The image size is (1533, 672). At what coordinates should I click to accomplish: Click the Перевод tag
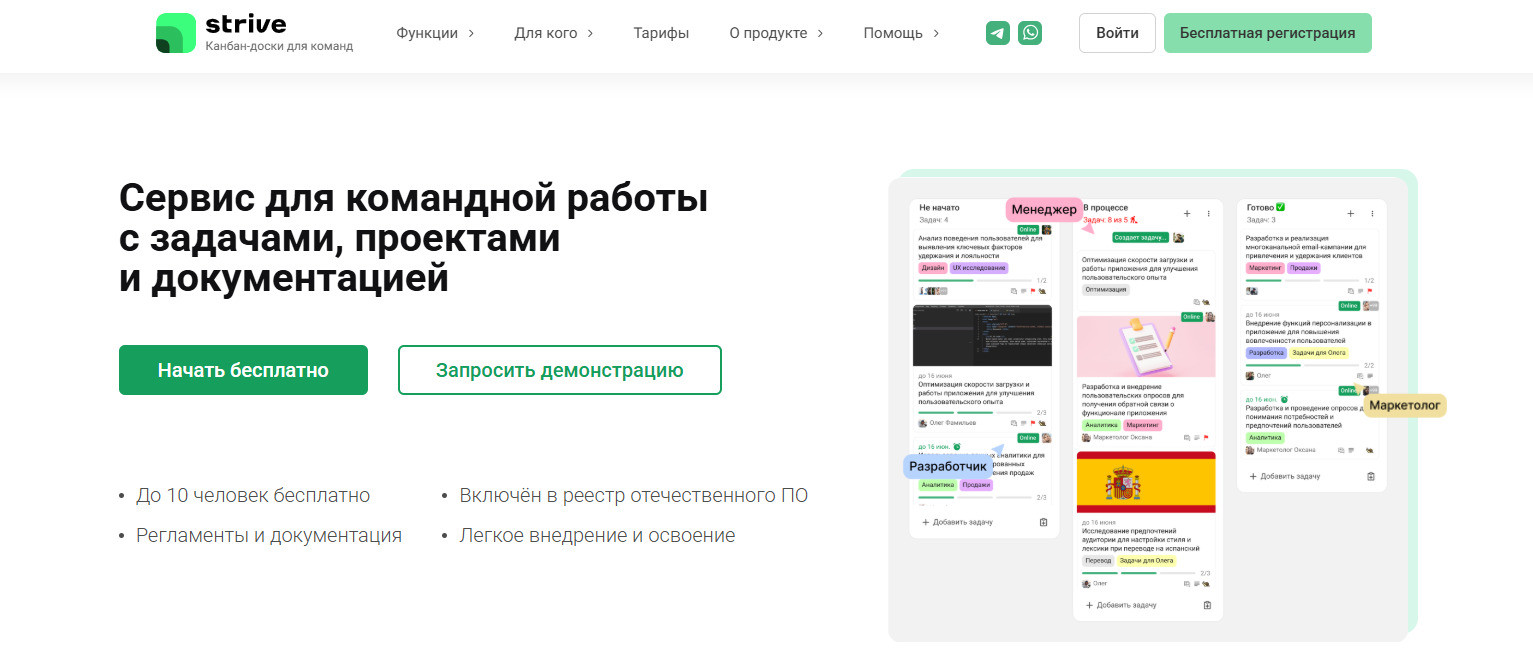tap(1097, 560)
